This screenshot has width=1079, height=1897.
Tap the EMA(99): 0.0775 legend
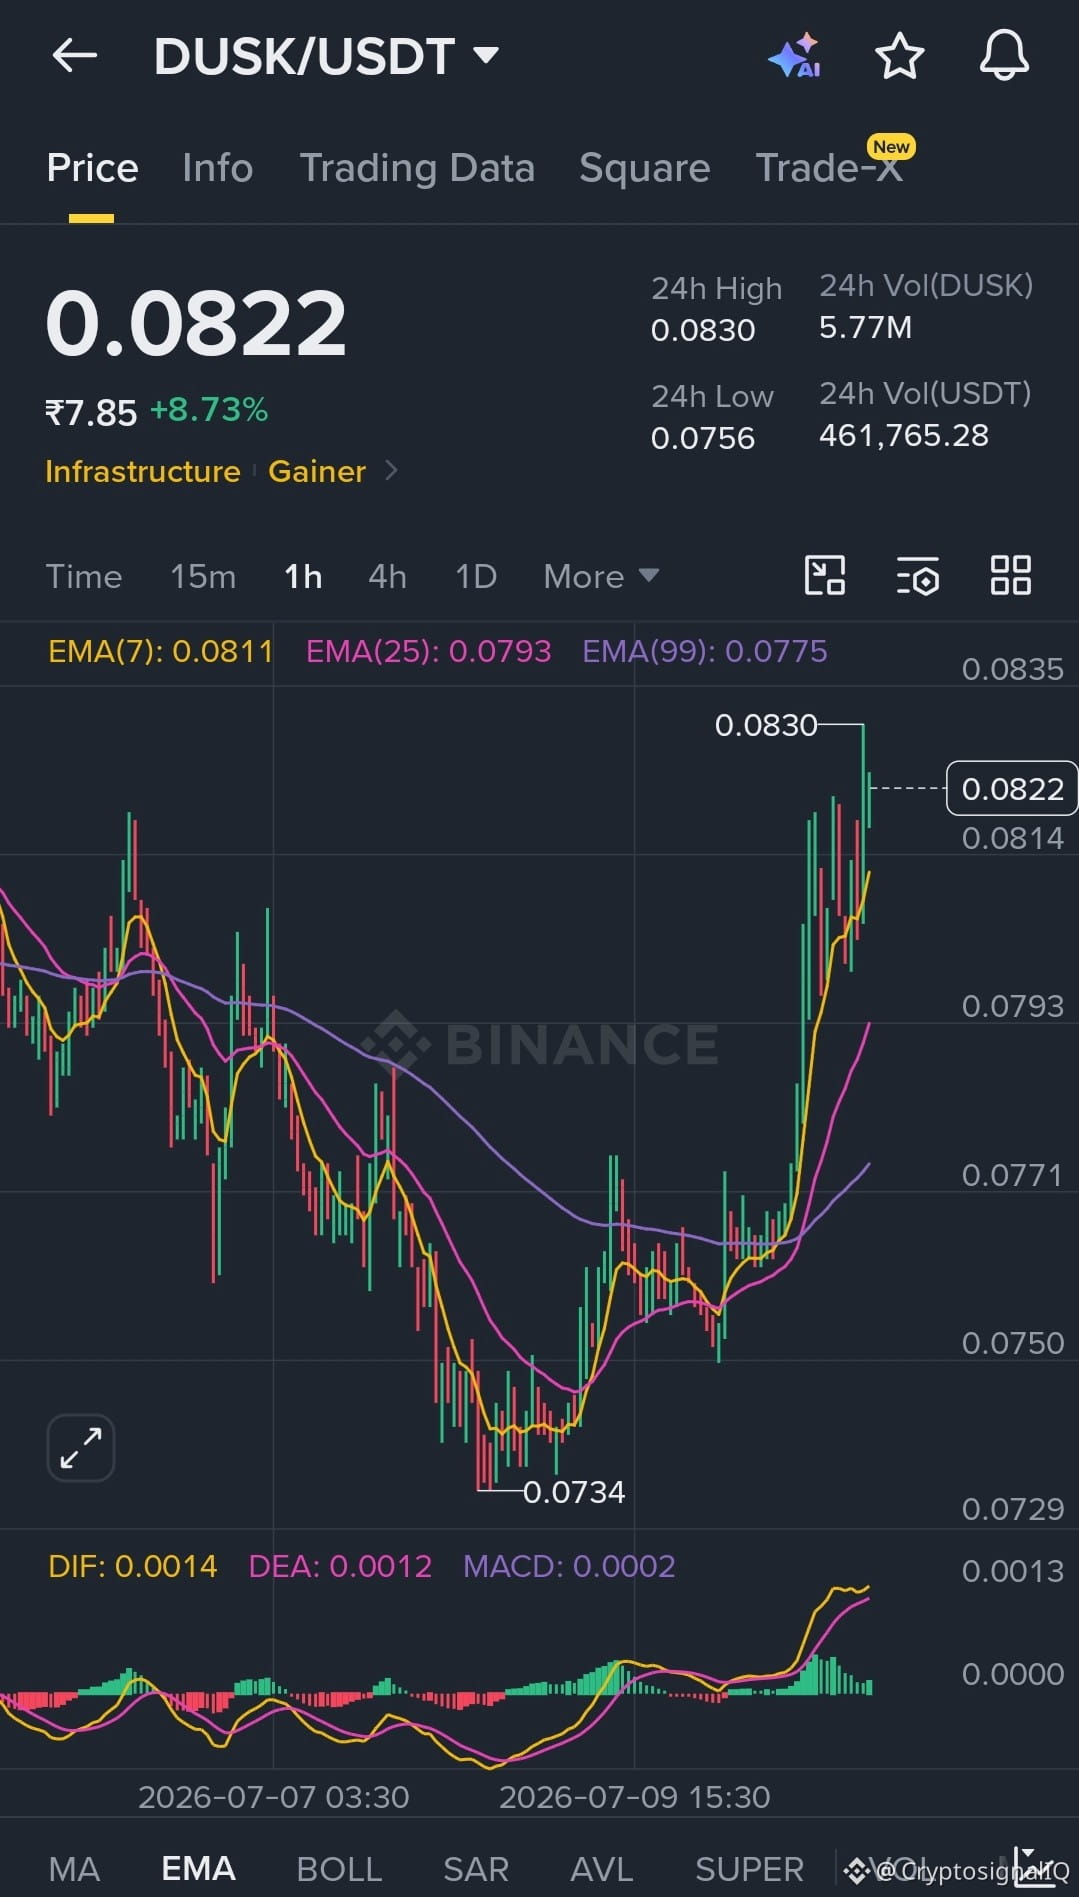[705, 651]
